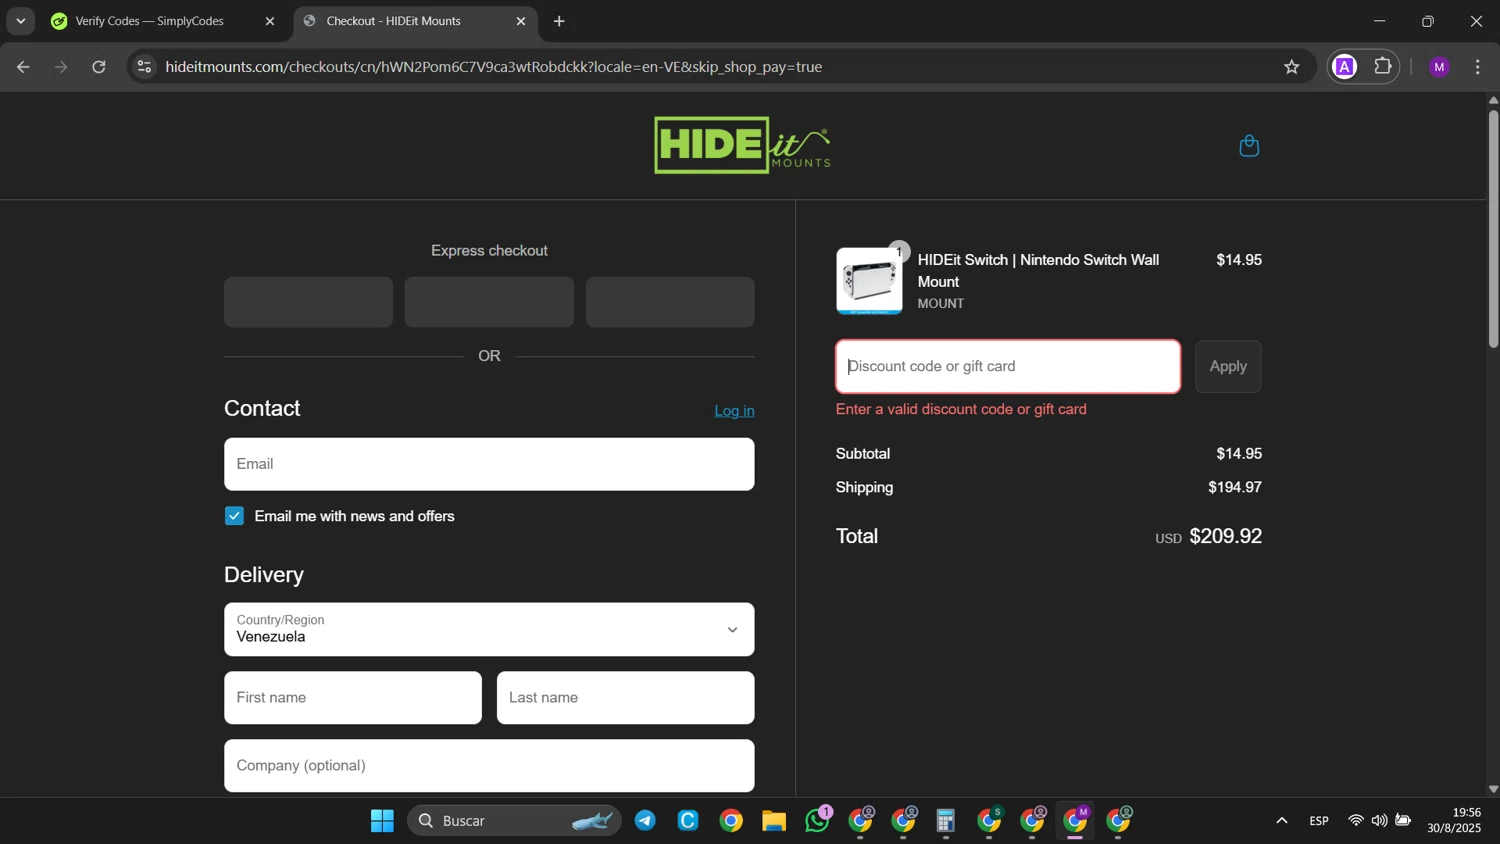This screenshot has width=1500, height=844.
Task: Open the shopping bag cart icon
Action: [1249, 146]
